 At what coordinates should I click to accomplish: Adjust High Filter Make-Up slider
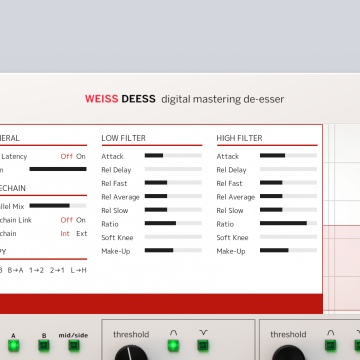(x=288, y=250)
